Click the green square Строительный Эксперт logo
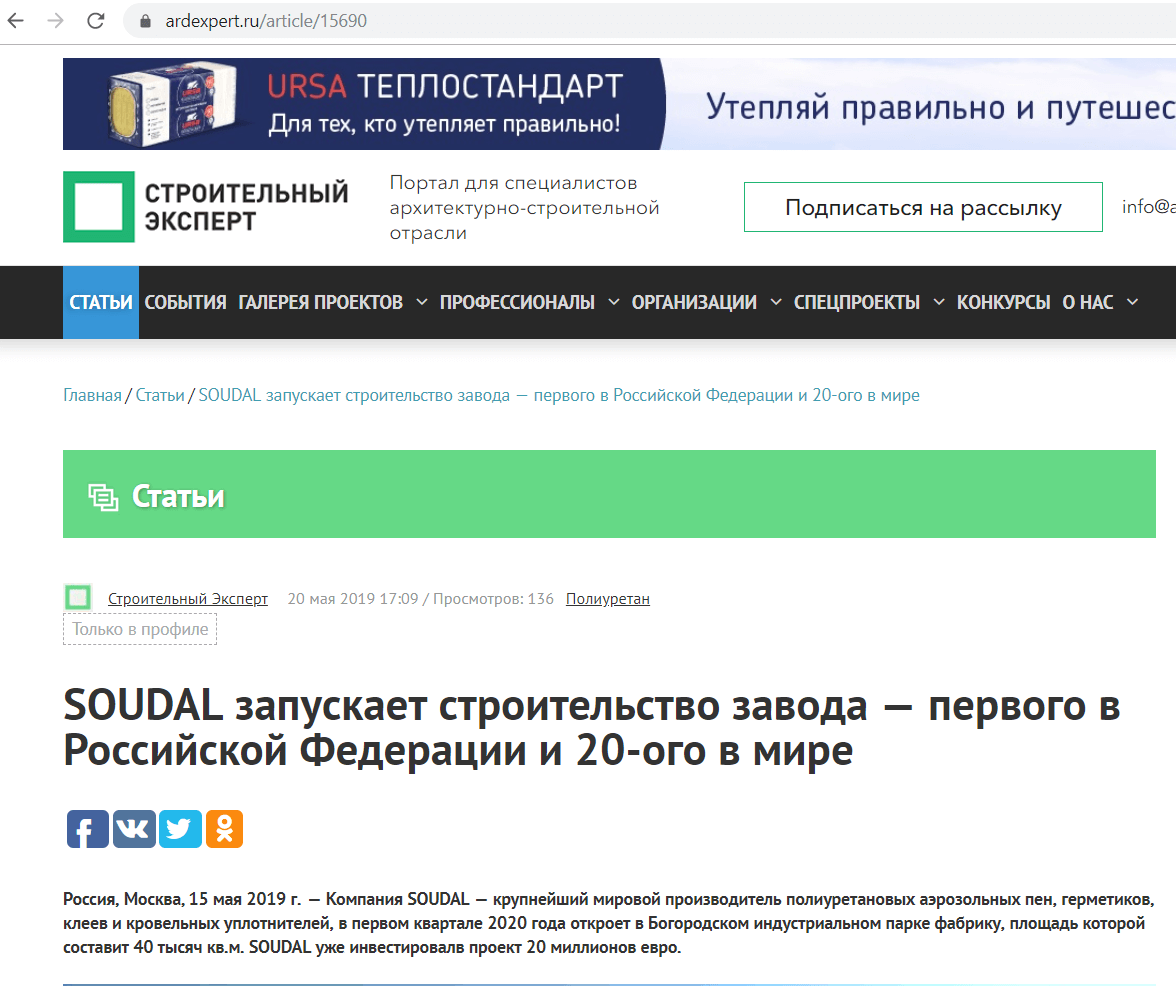The height and width of the screenshot is (986, 1176). (98, 207)
